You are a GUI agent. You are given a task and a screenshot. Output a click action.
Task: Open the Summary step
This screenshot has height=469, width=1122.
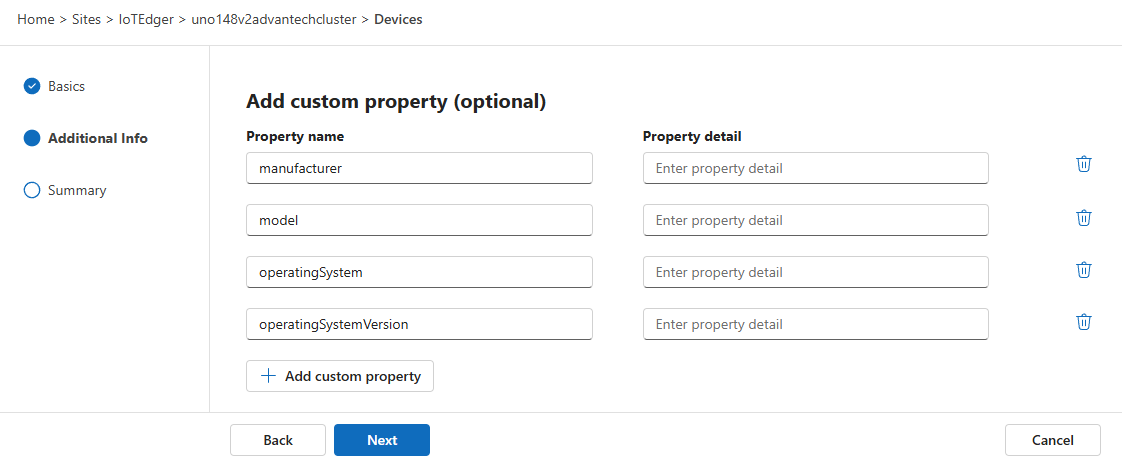77,190
